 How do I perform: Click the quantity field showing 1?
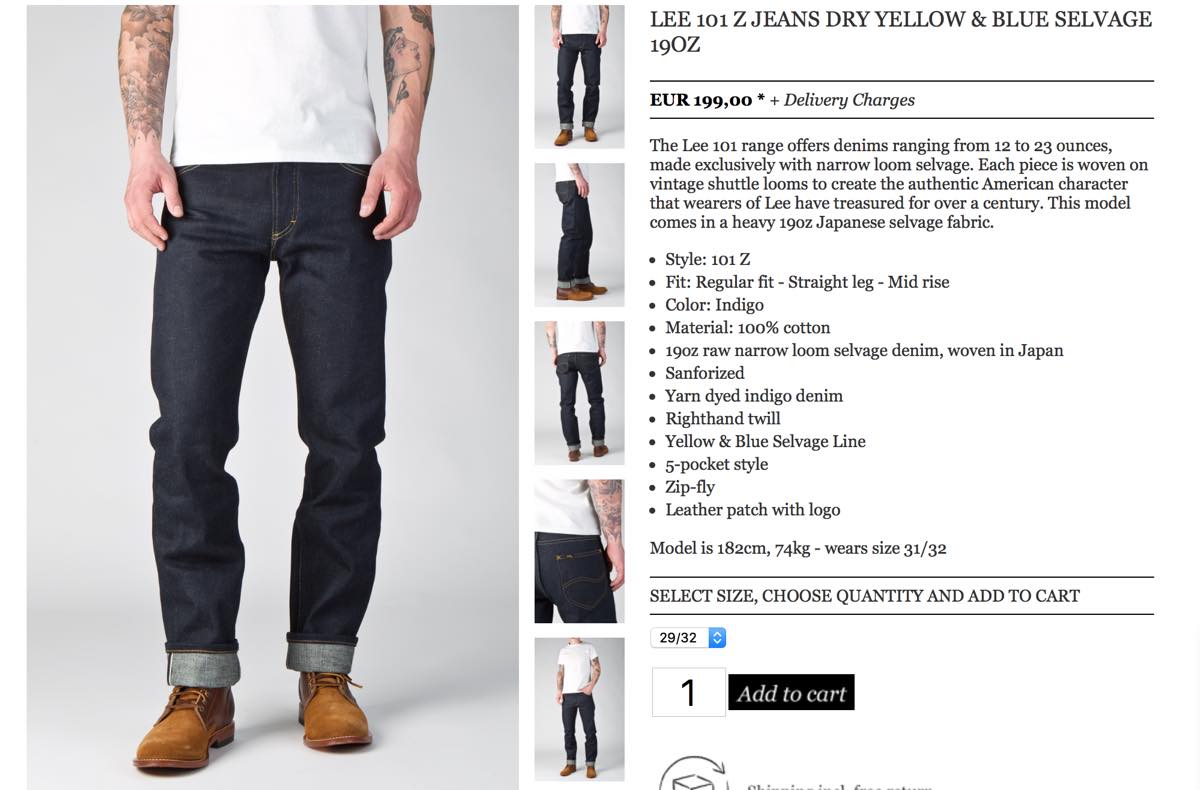(688, 692)
